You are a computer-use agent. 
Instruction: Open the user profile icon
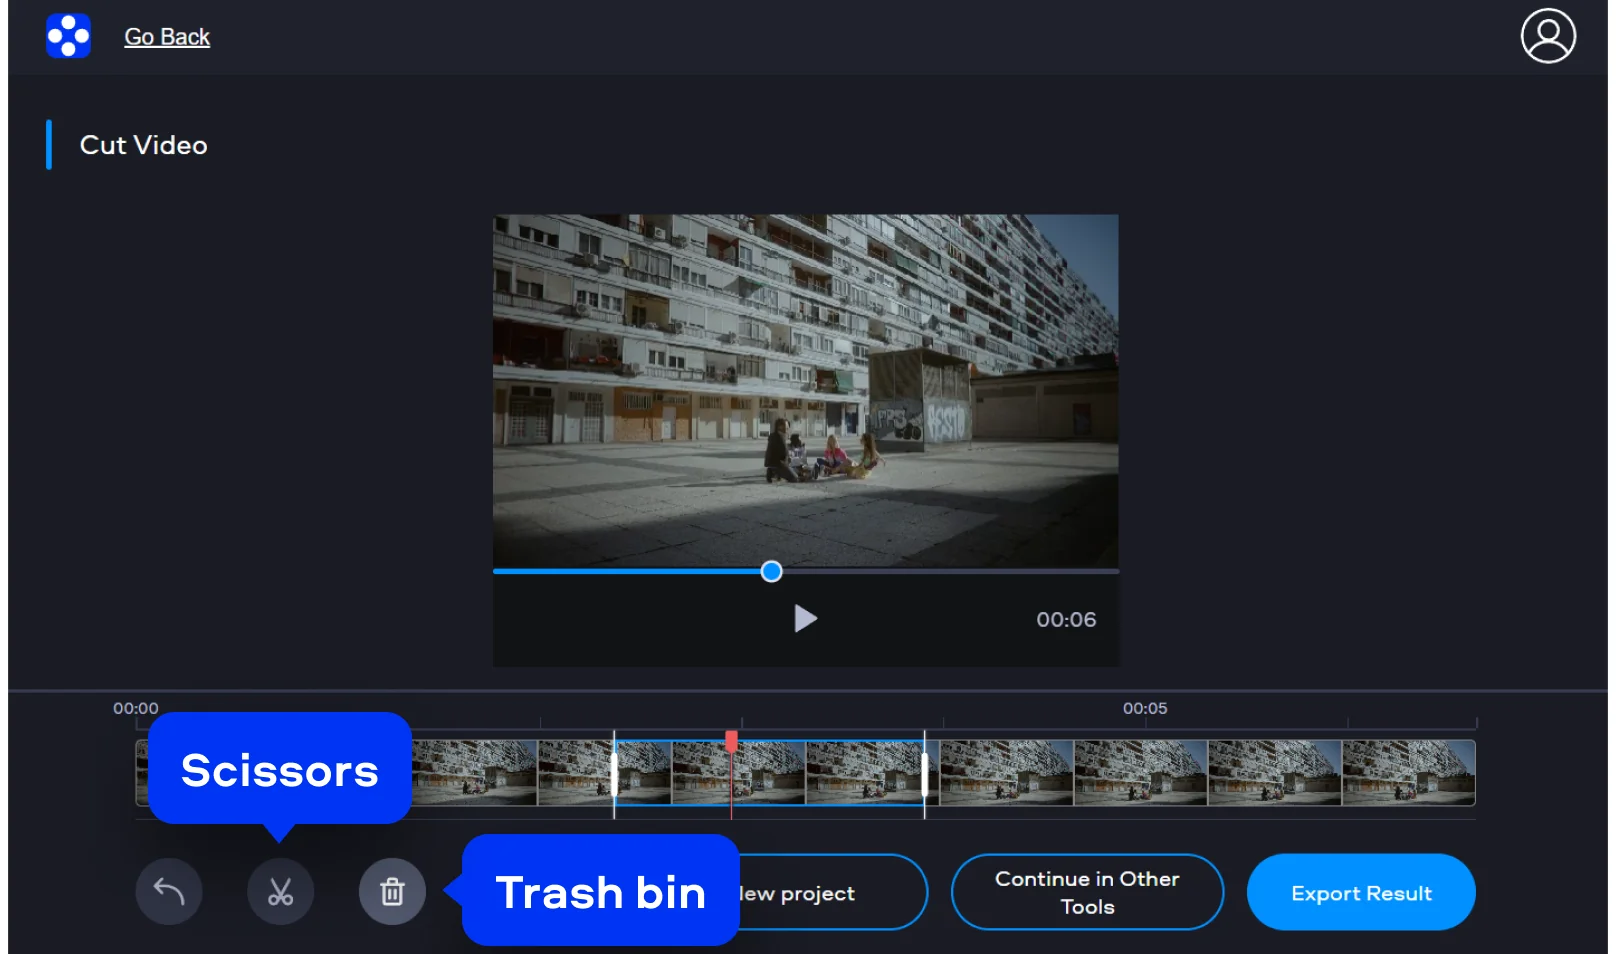point(1547,37)
